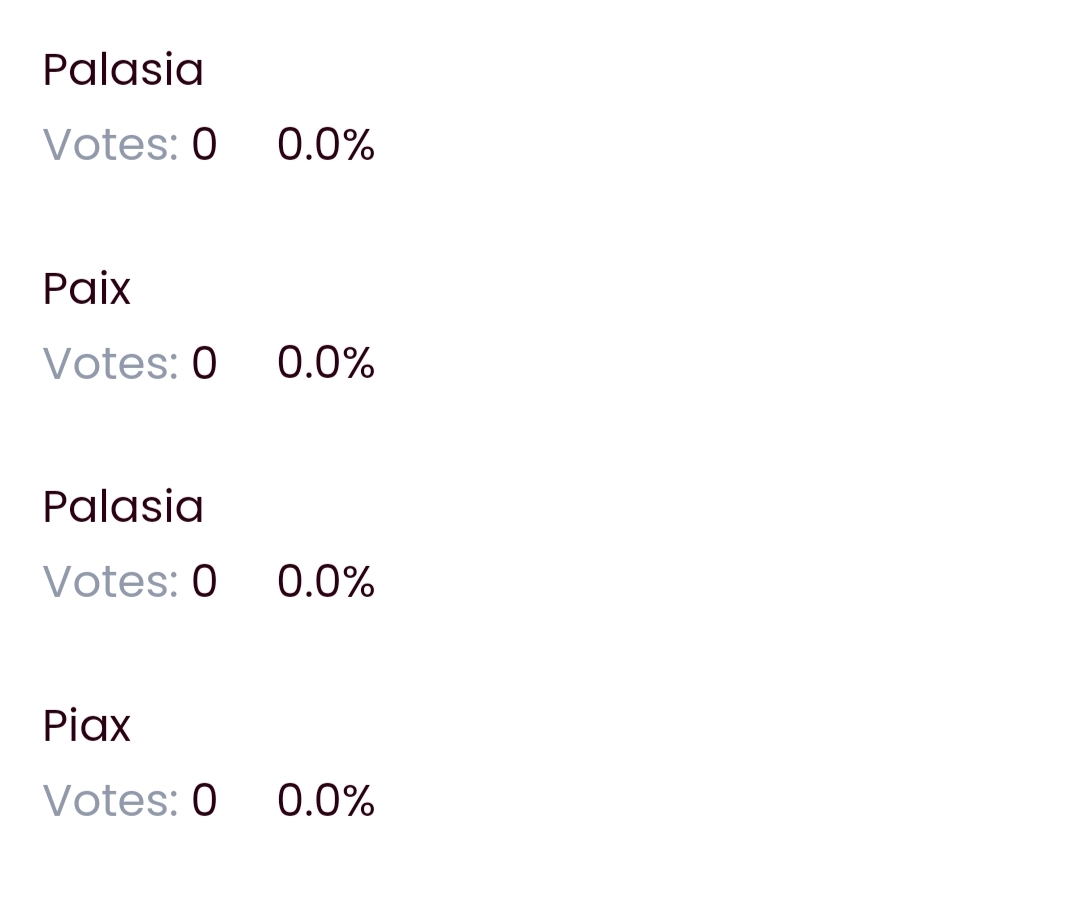
Task: Select vote count 0 of Palasia preceding Piax
Action: (205, 581)
